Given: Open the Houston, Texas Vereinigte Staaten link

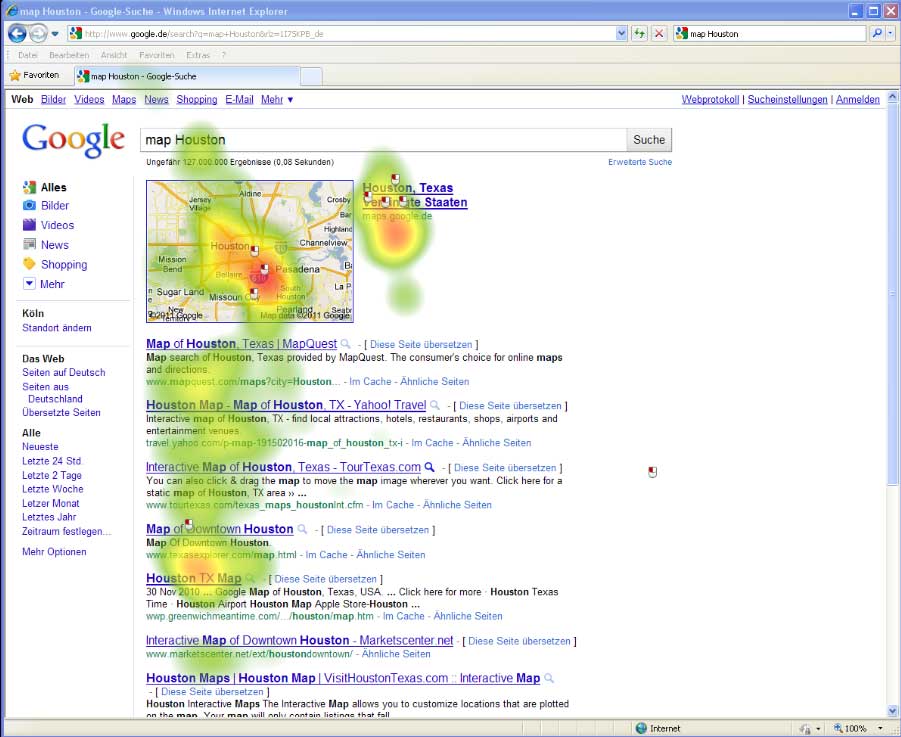Looking at the screenshot, I should click(415, 195).
